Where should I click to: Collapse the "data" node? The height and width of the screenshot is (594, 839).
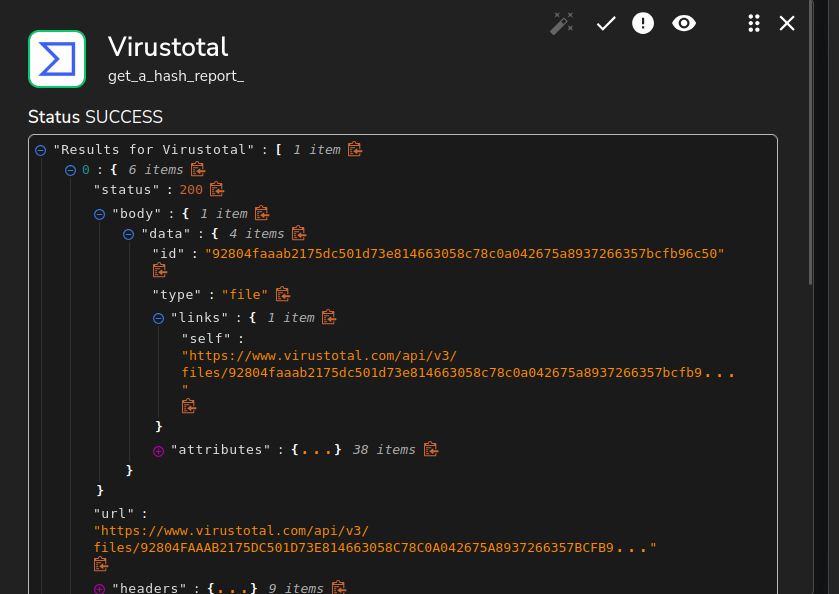click(x=130, y=234)
